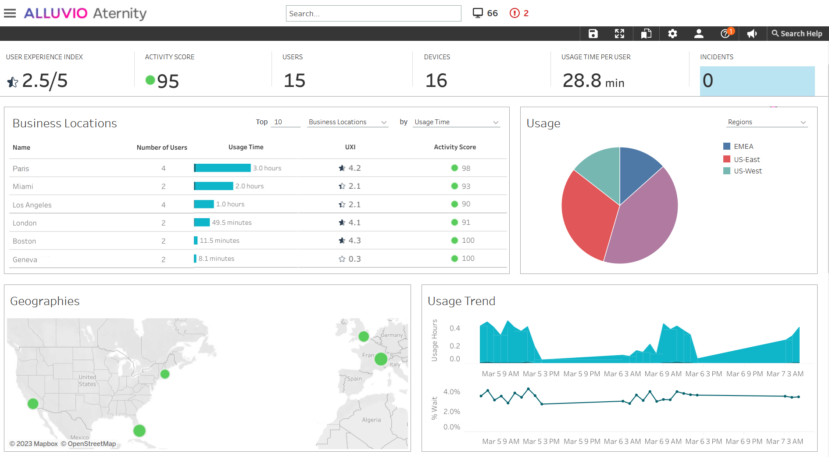Click the fullscreen expand icon
The width and height of the screenshot is (829, 457).
(x=620, y=33)
